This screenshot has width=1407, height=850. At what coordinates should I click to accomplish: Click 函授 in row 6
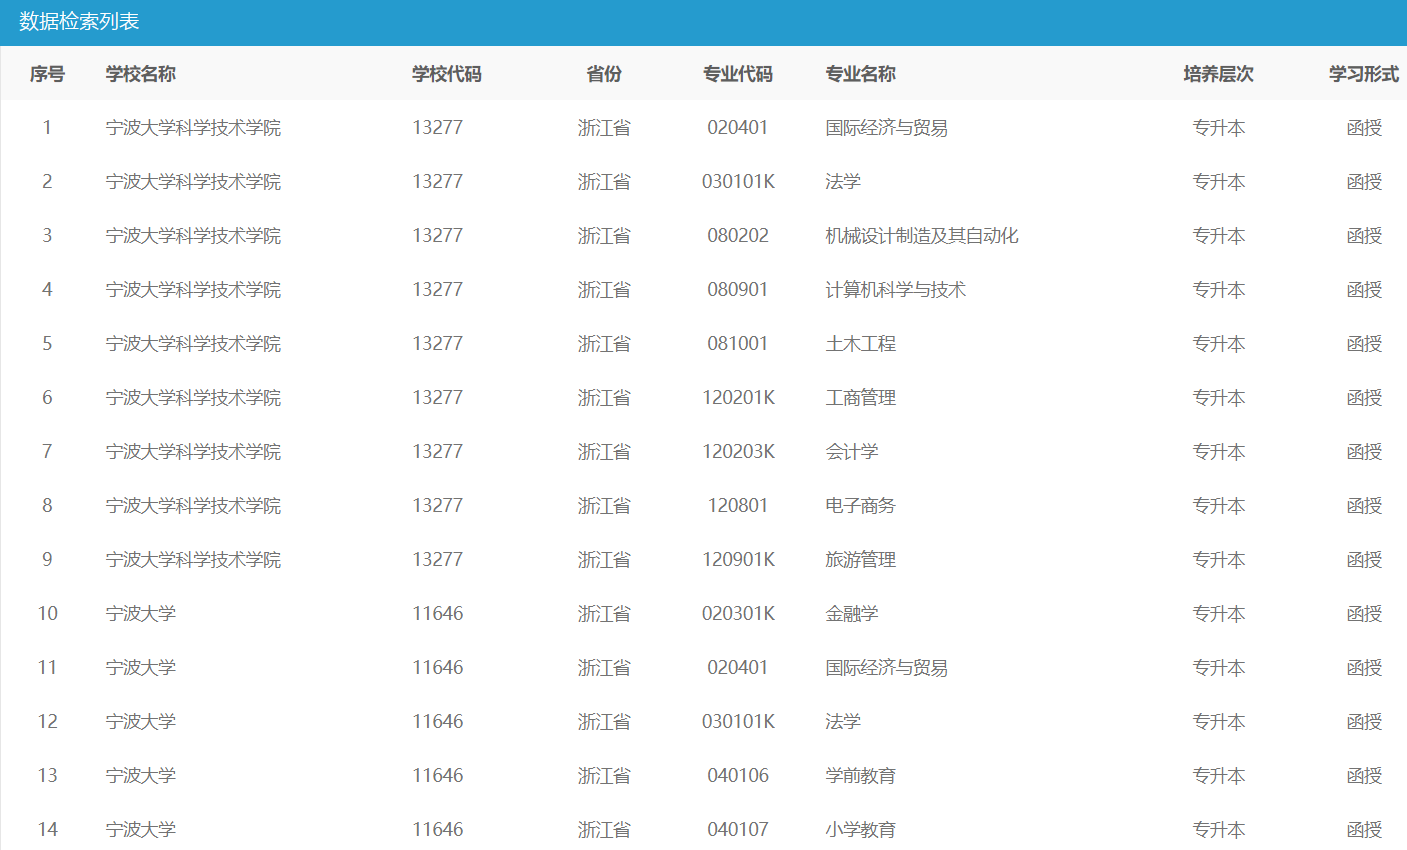pos(1364,398)
